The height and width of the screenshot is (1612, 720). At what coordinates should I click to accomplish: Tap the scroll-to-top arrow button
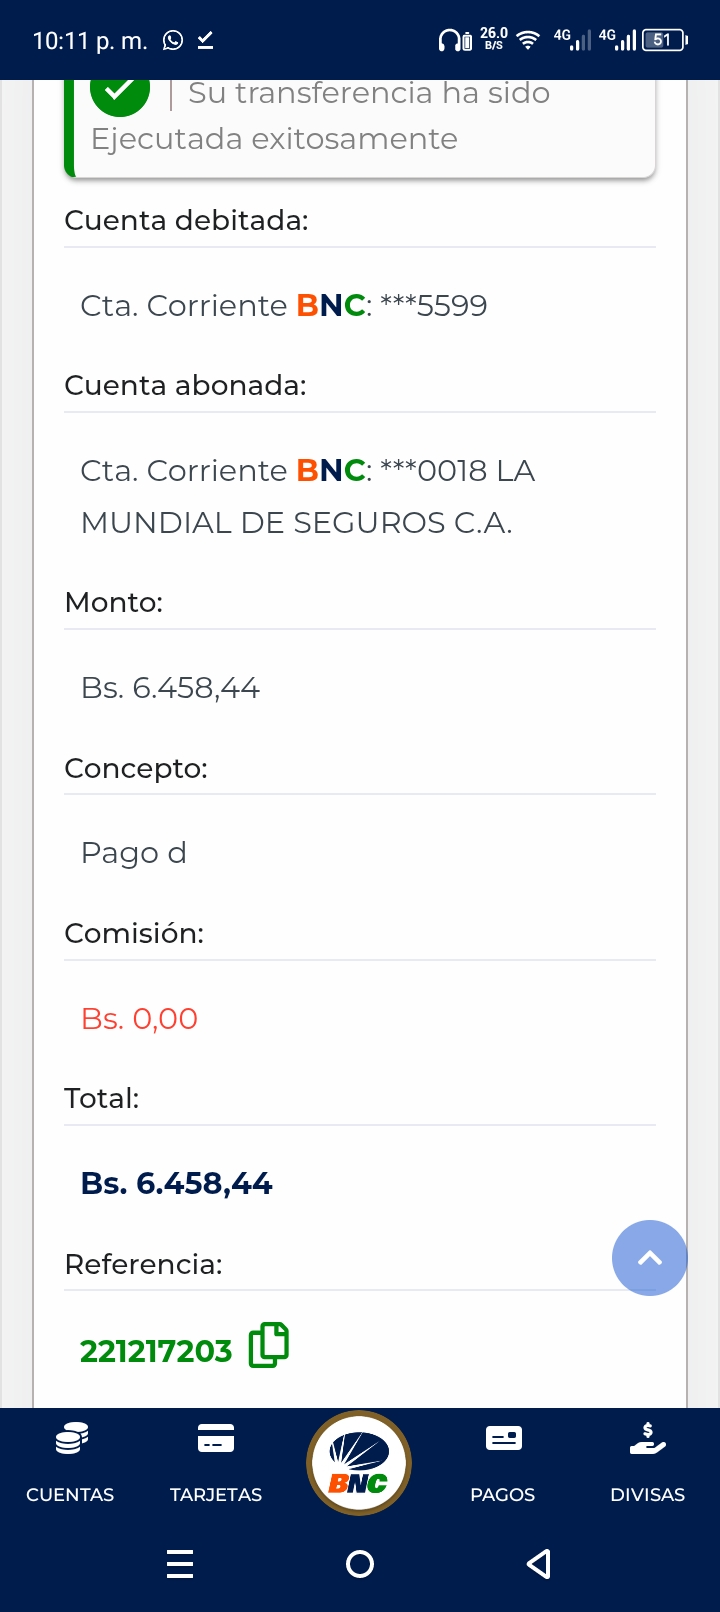pyautogui.click(x=649, y=1258)
